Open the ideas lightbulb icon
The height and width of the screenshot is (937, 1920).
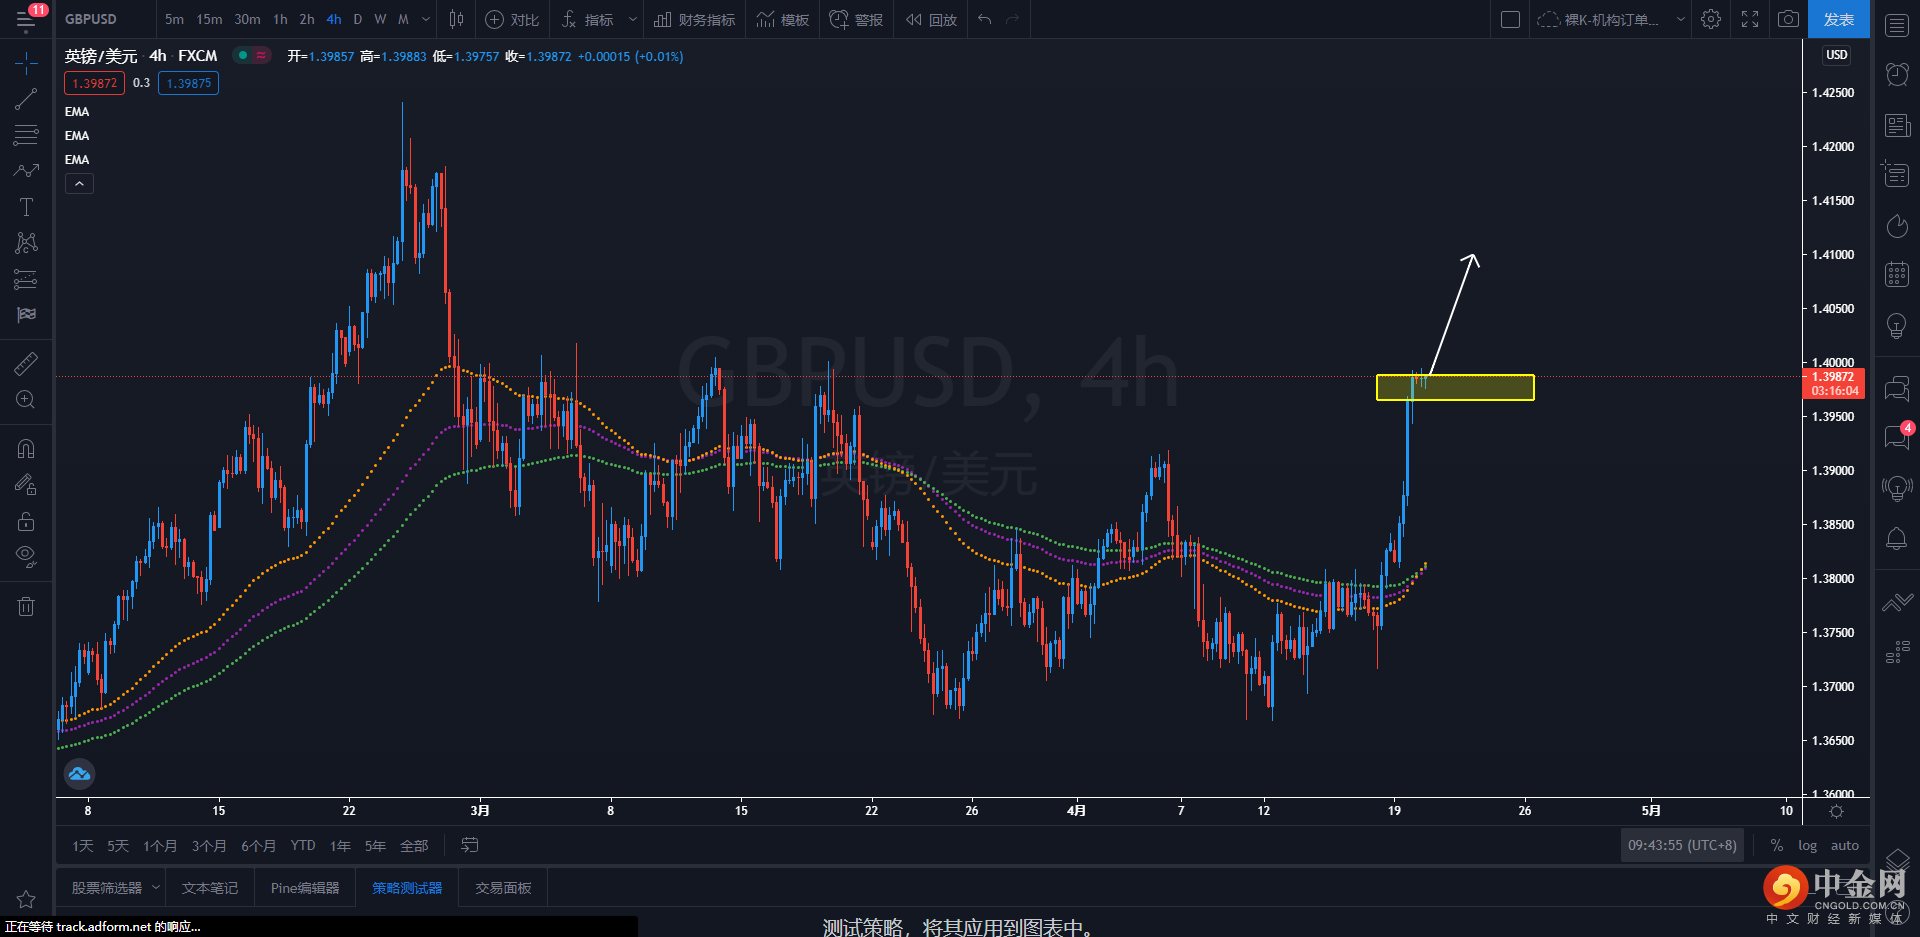1897,326
